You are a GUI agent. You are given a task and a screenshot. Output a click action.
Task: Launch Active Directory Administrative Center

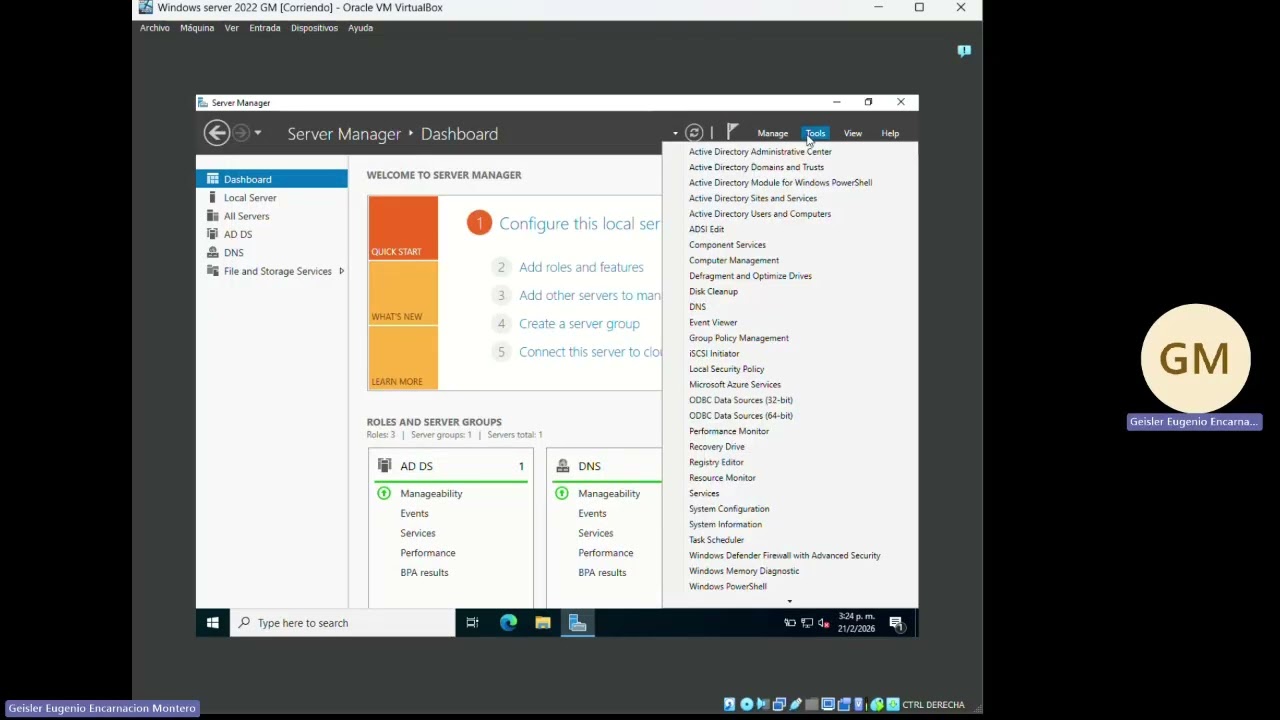coord(760,152)
